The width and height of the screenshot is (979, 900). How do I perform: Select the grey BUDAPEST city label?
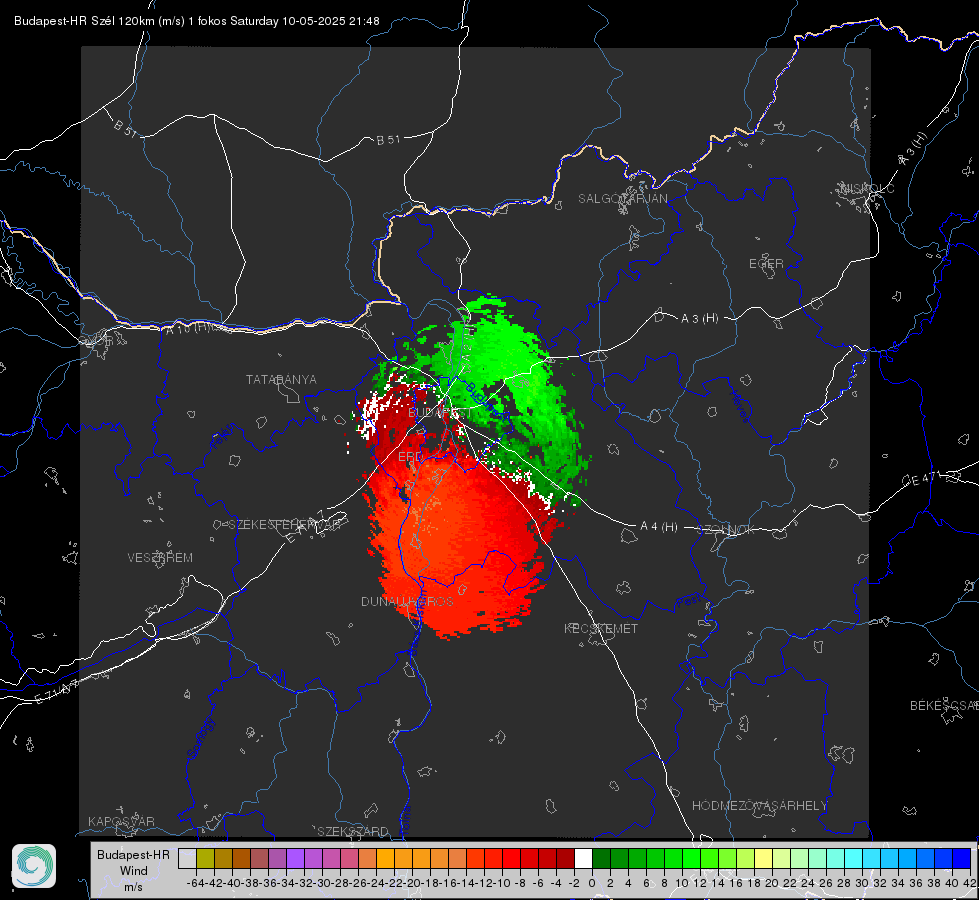tap(440, 413)
